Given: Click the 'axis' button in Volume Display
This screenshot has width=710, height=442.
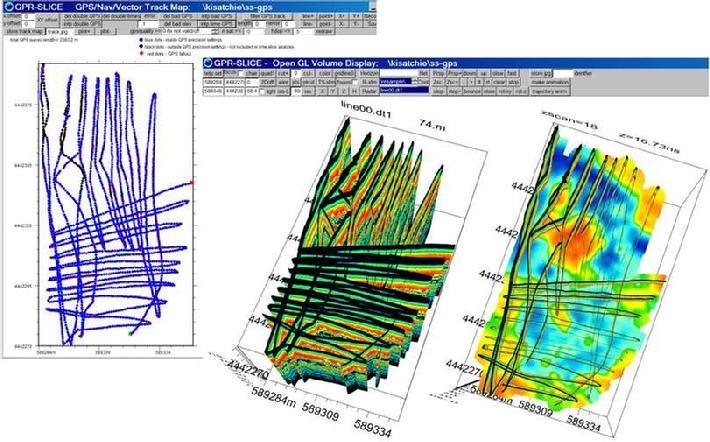Looking at the screenshot, I should 283,82.
